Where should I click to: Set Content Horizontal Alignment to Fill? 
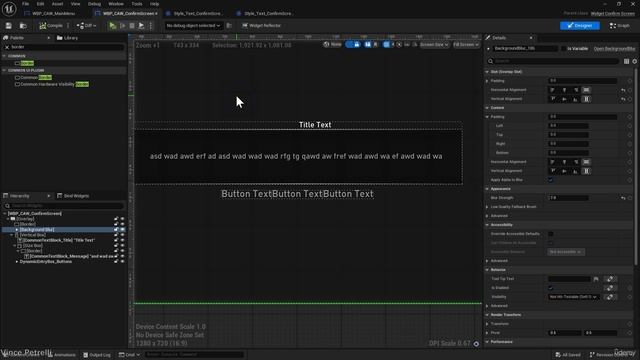pyautogui.click(x=586, y=162)
